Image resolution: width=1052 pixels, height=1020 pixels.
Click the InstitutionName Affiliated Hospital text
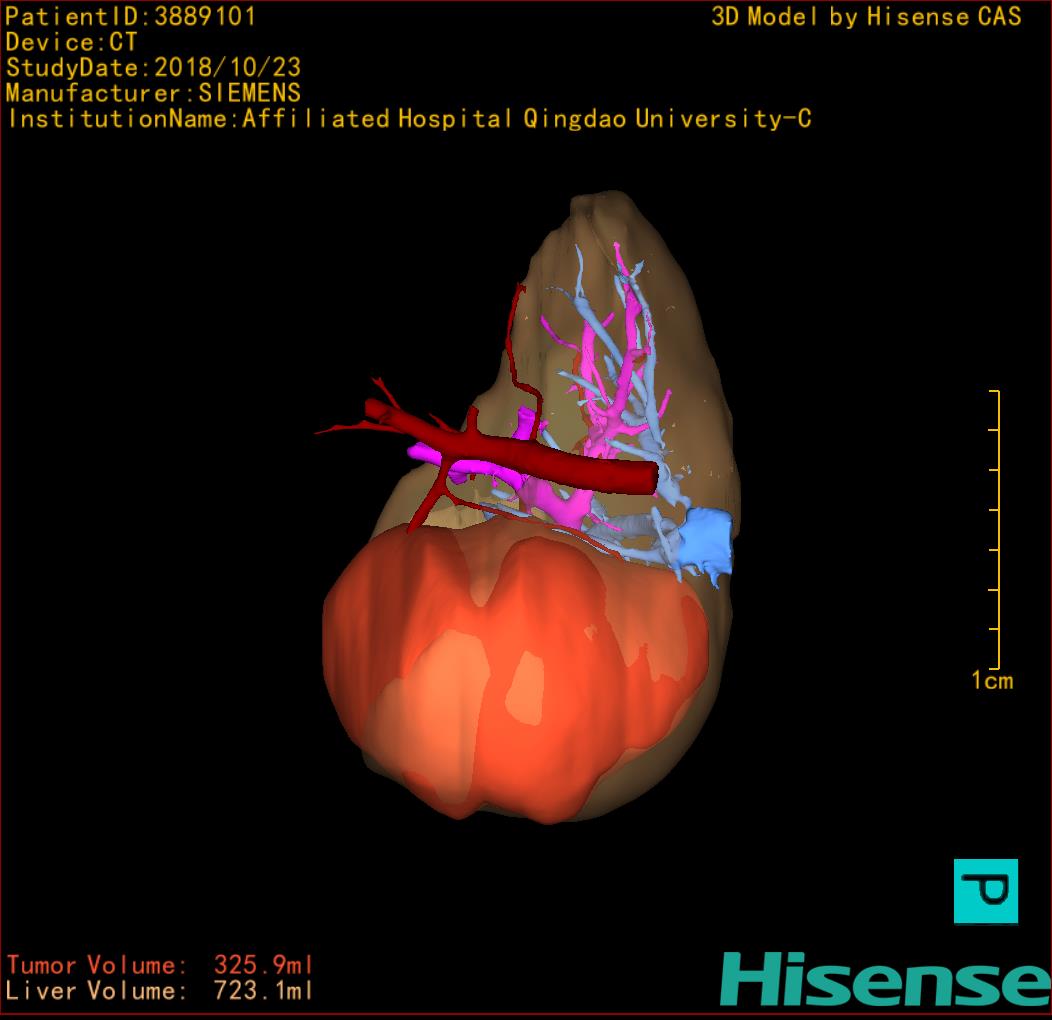[x=409, y=119]
